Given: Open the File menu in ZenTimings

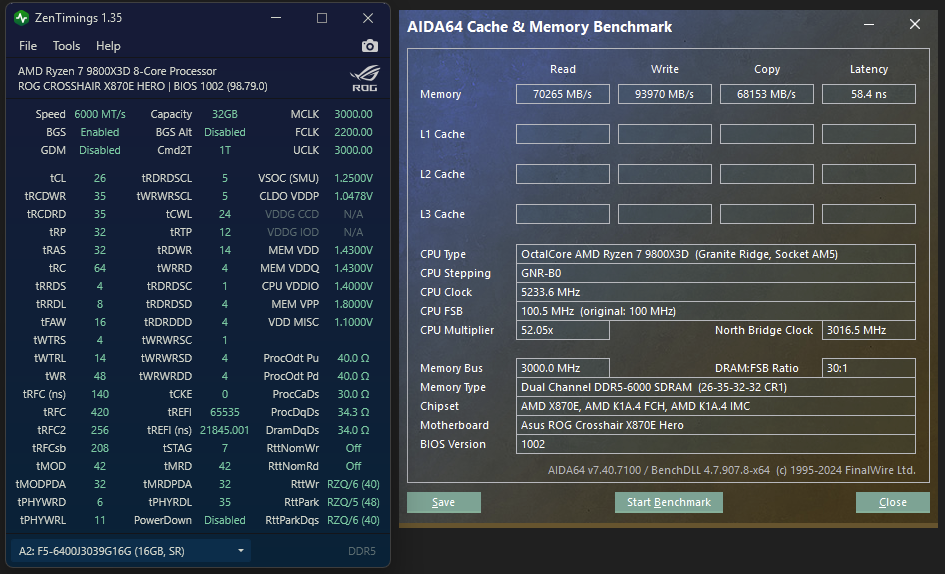Looking at the screenshot, I should point(28,46).
